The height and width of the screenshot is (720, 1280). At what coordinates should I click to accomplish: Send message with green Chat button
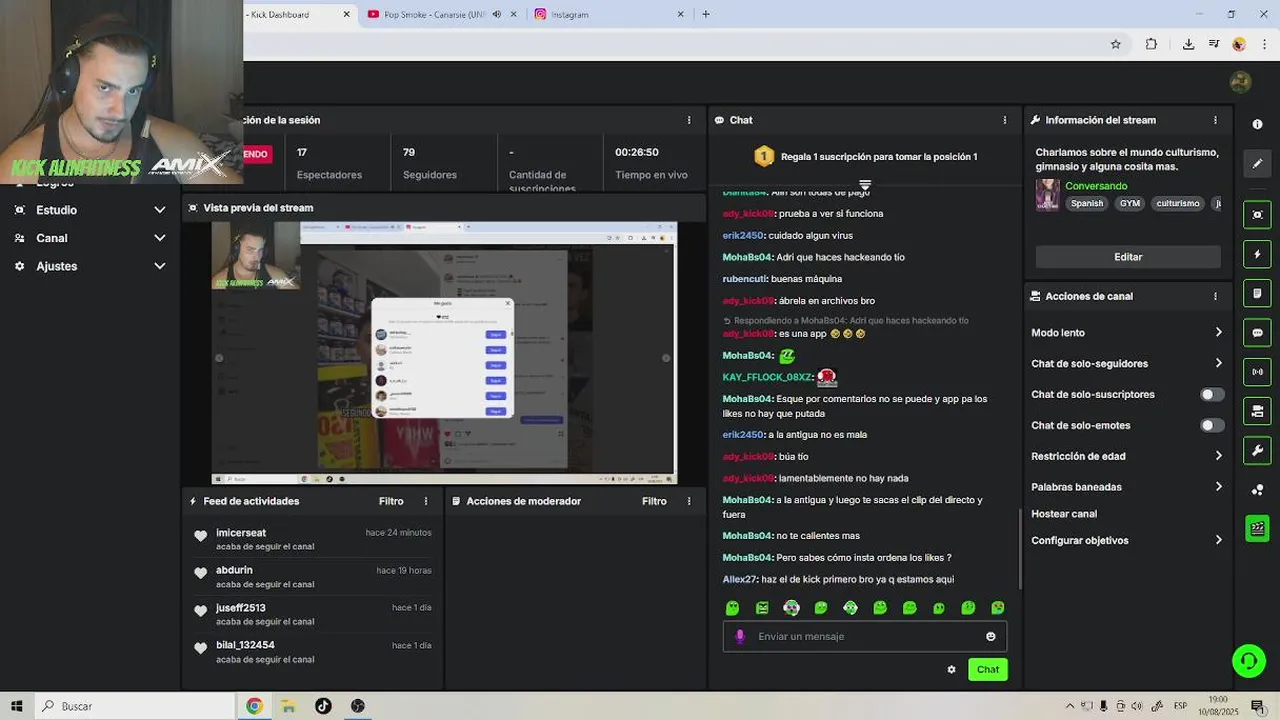pos(988,669)
